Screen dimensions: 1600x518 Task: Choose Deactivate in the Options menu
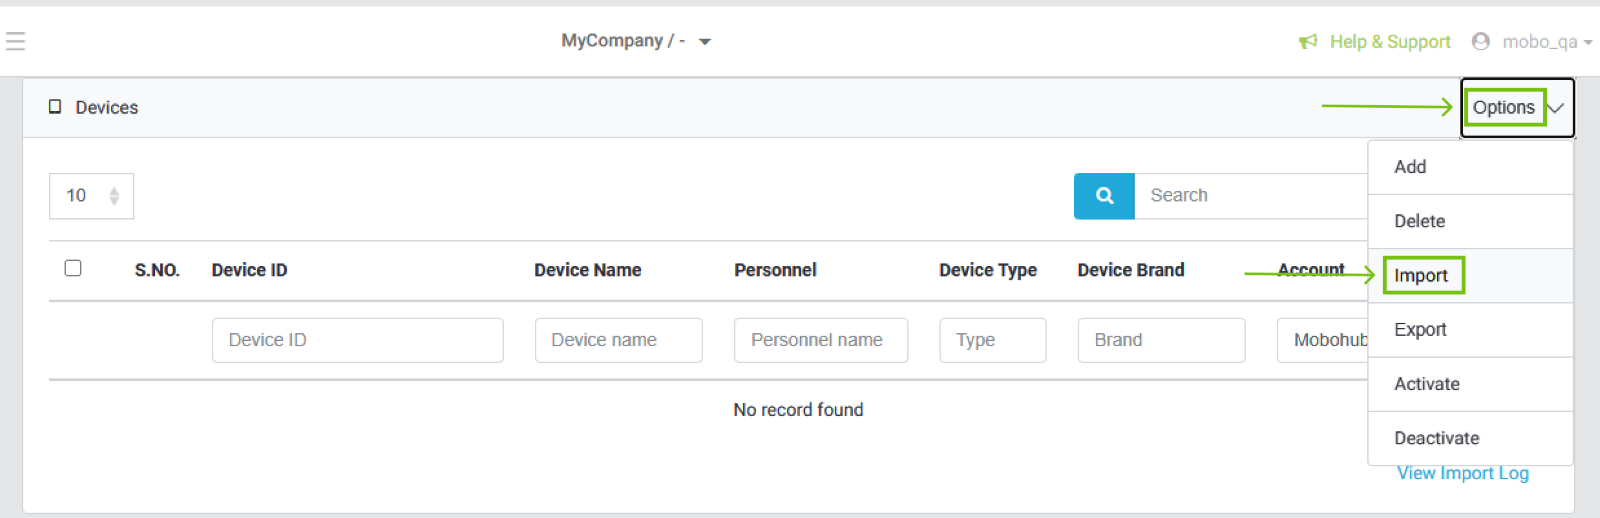click(x=1436, y=438)
